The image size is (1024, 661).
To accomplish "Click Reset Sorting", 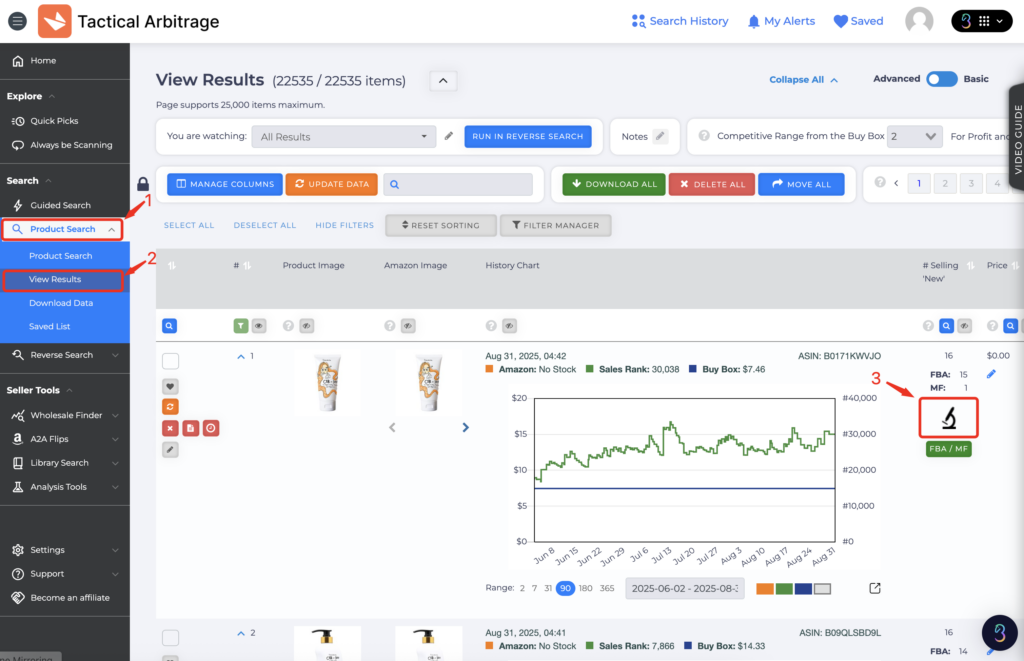I will coord(441,225).
